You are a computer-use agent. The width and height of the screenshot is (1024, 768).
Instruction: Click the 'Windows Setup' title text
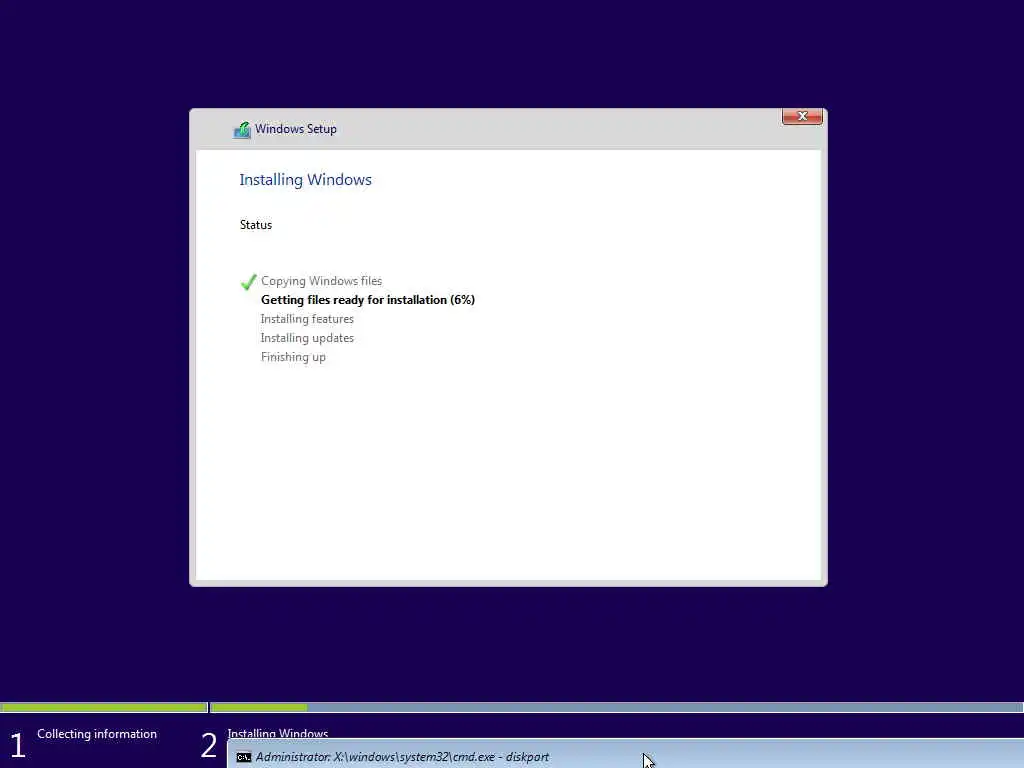(x=296, y=129)
